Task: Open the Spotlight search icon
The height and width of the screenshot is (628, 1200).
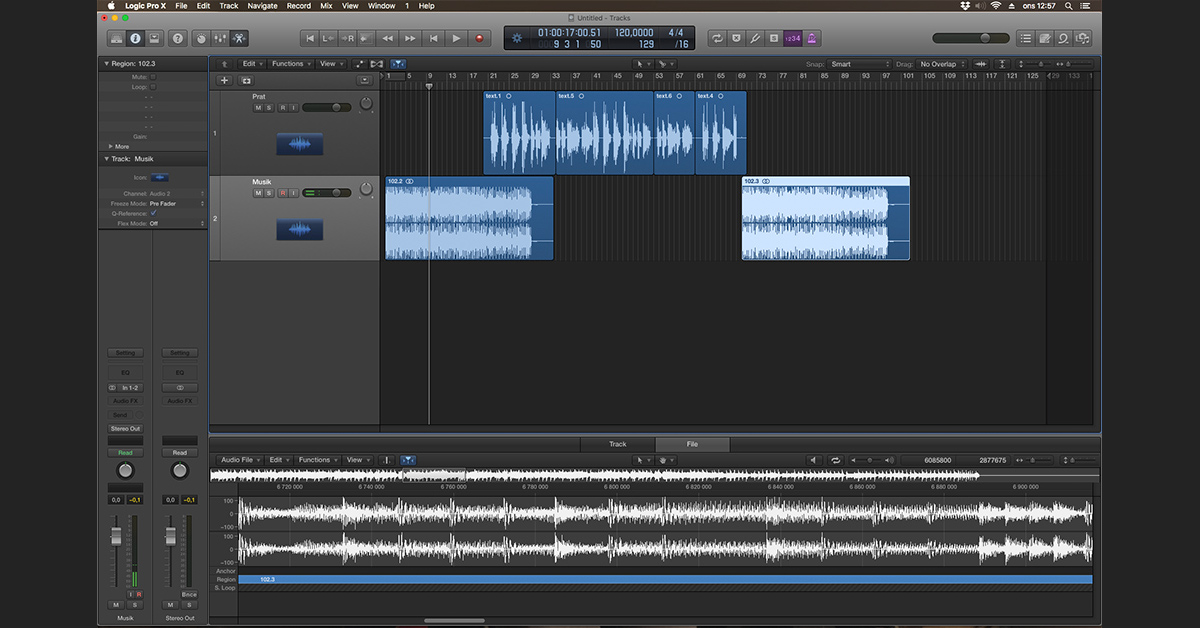Action: click(1070, 6)
